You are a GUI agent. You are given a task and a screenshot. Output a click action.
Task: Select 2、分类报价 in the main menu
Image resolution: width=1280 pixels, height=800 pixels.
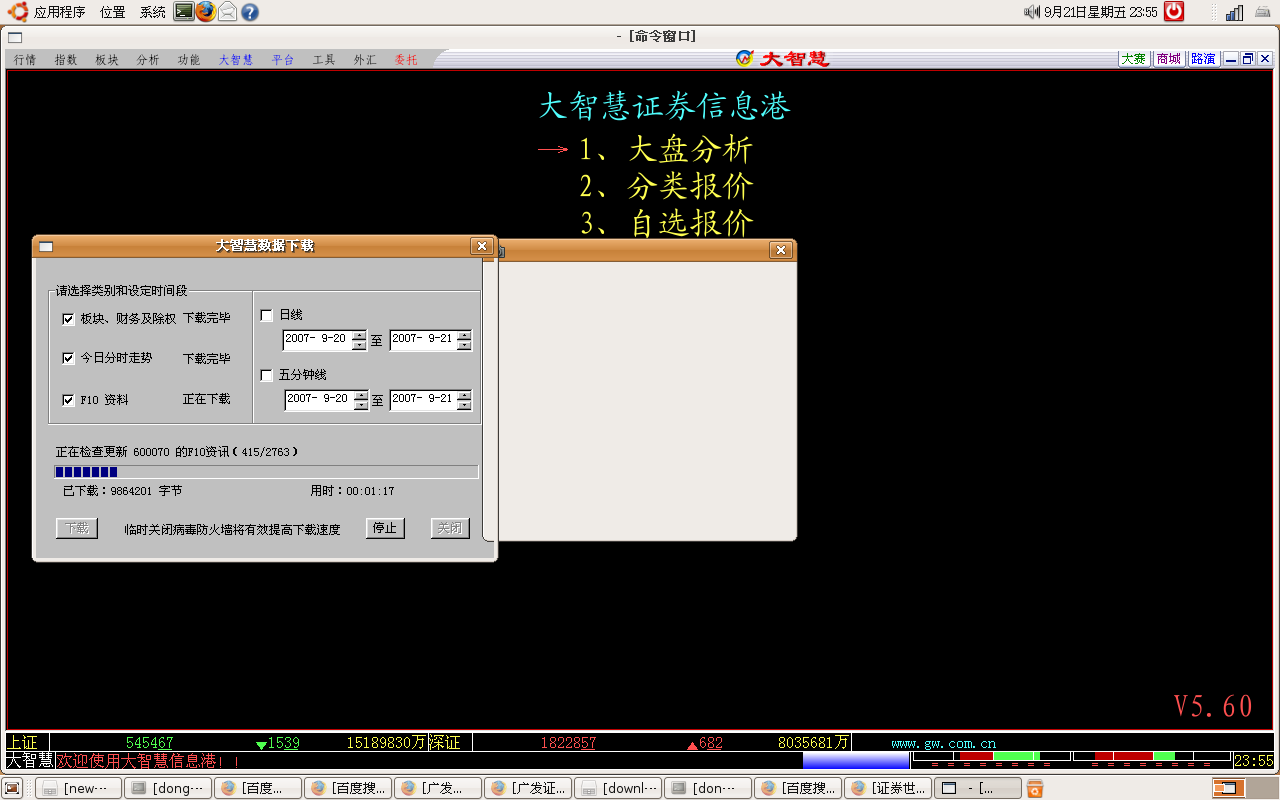point(665,186)
